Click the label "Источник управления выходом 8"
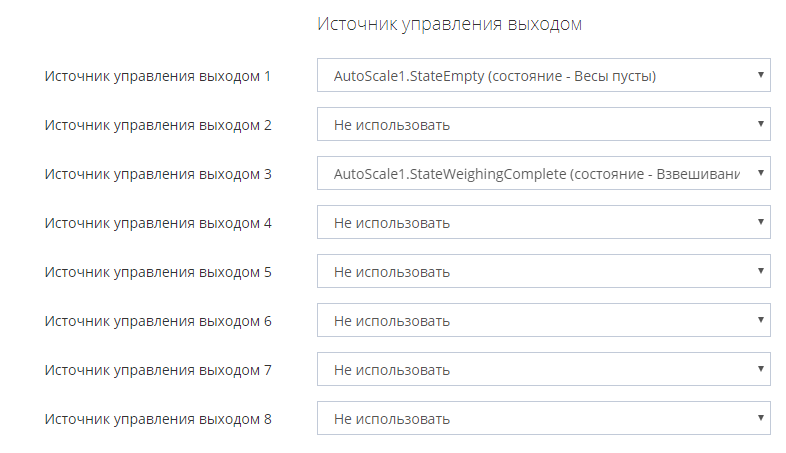Viewport: 786px width, 453px height. pyautogui.click(x=158, y=418)
